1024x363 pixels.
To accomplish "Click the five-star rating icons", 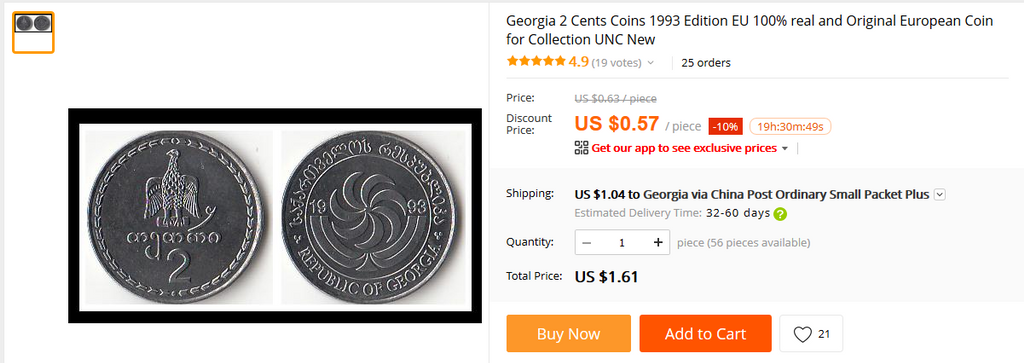I will [536, 62].
